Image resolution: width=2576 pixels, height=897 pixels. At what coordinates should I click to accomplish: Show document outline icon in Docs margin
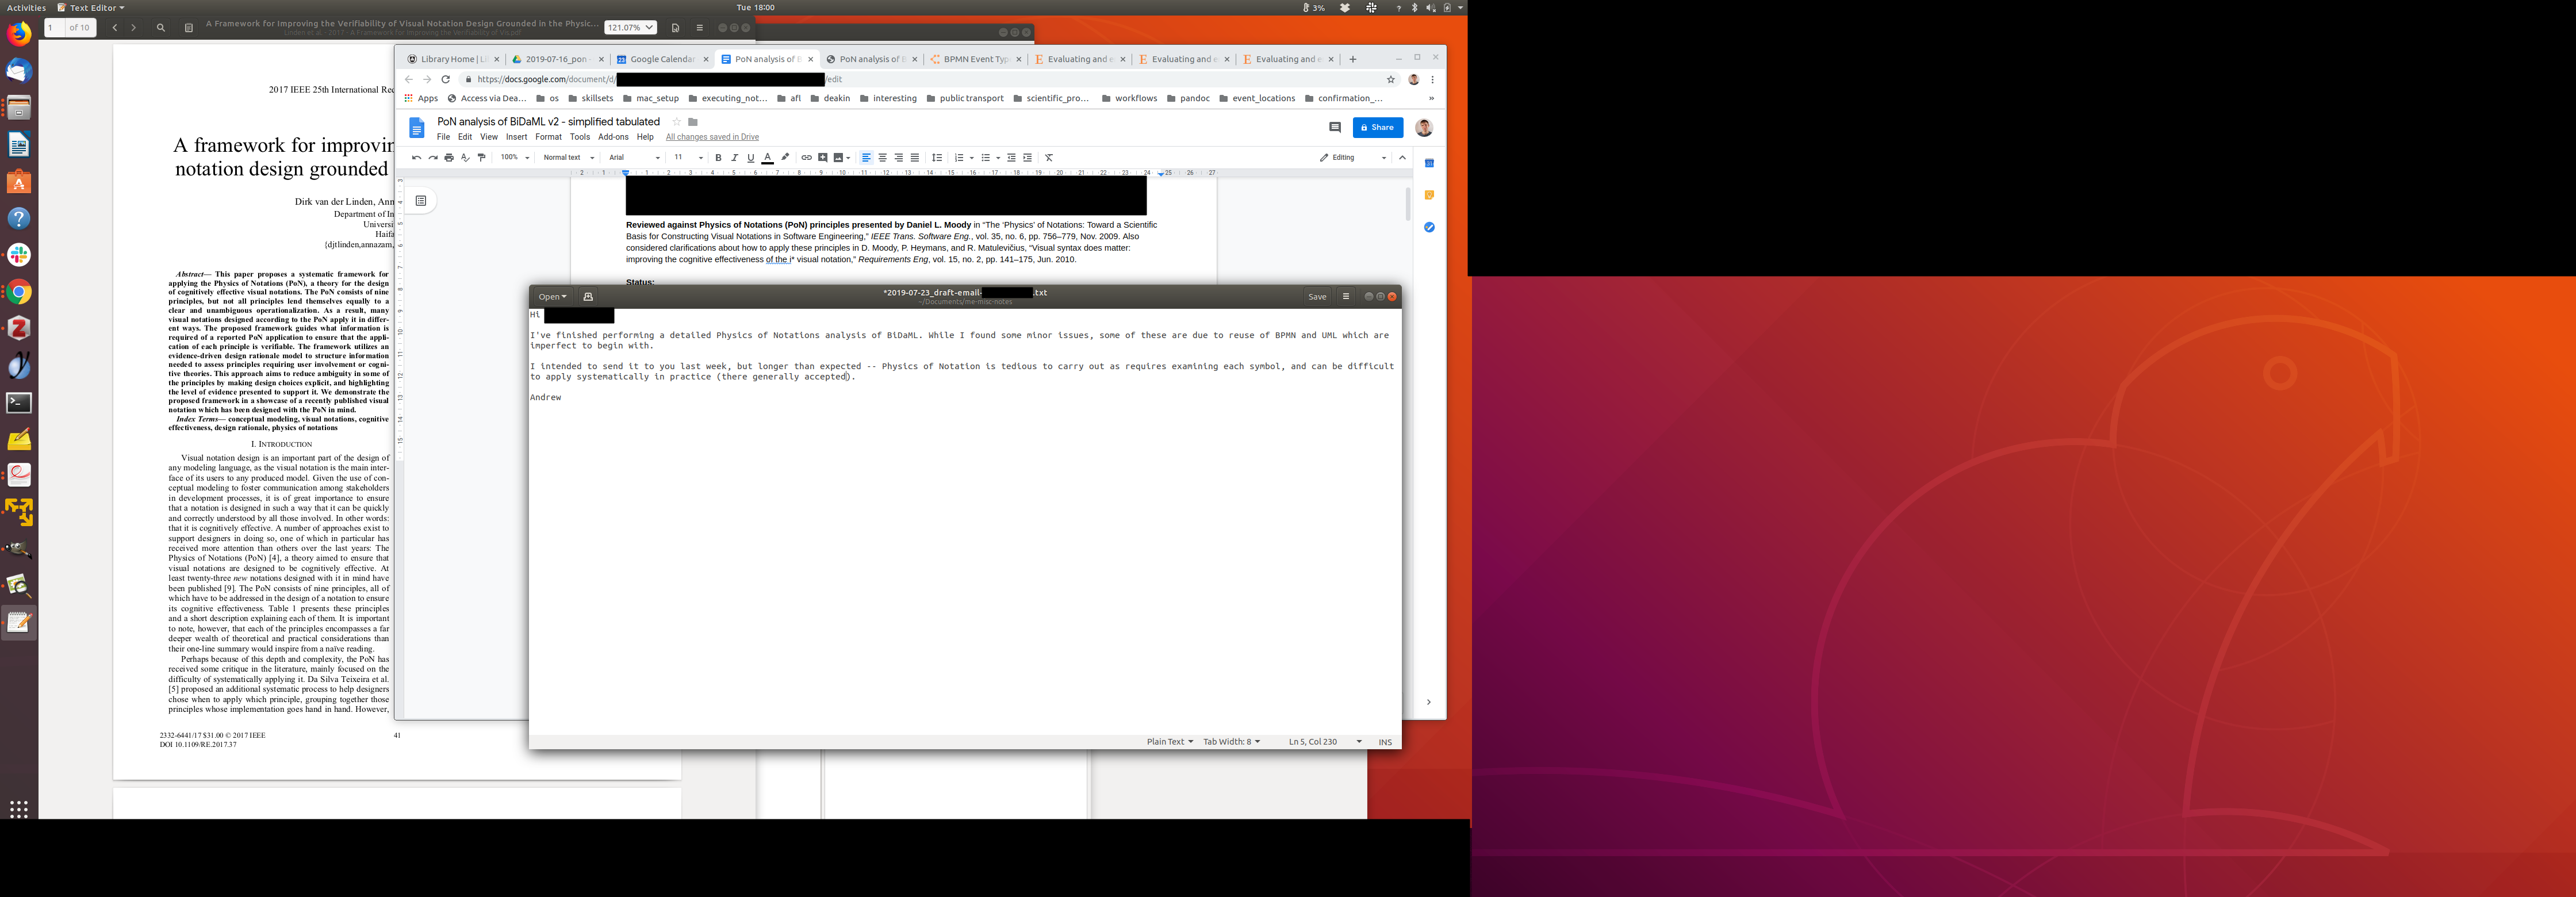421,201
